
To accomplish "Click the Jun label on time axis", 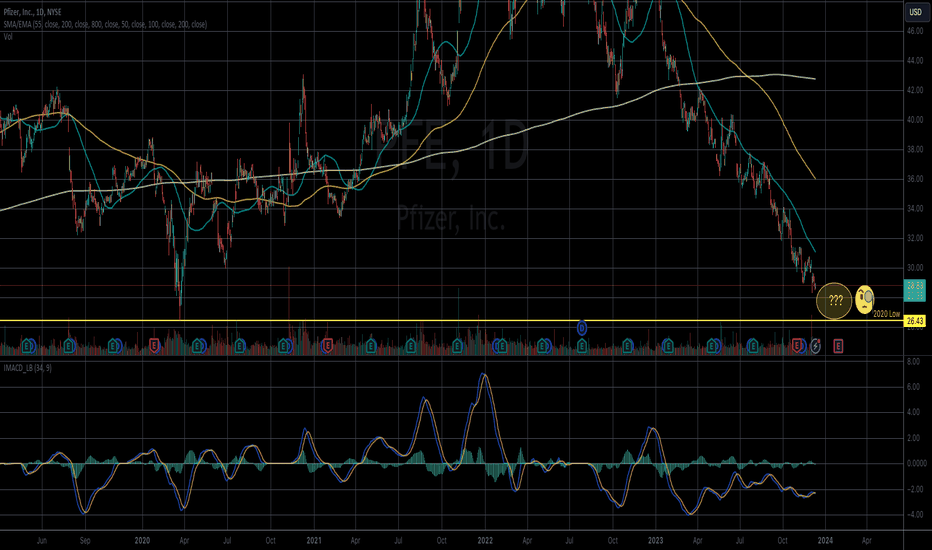I will pos(42,540).
